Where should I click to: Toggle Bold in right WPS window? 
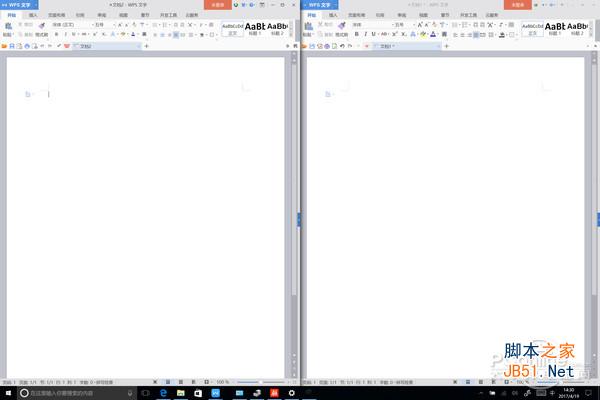357,34
